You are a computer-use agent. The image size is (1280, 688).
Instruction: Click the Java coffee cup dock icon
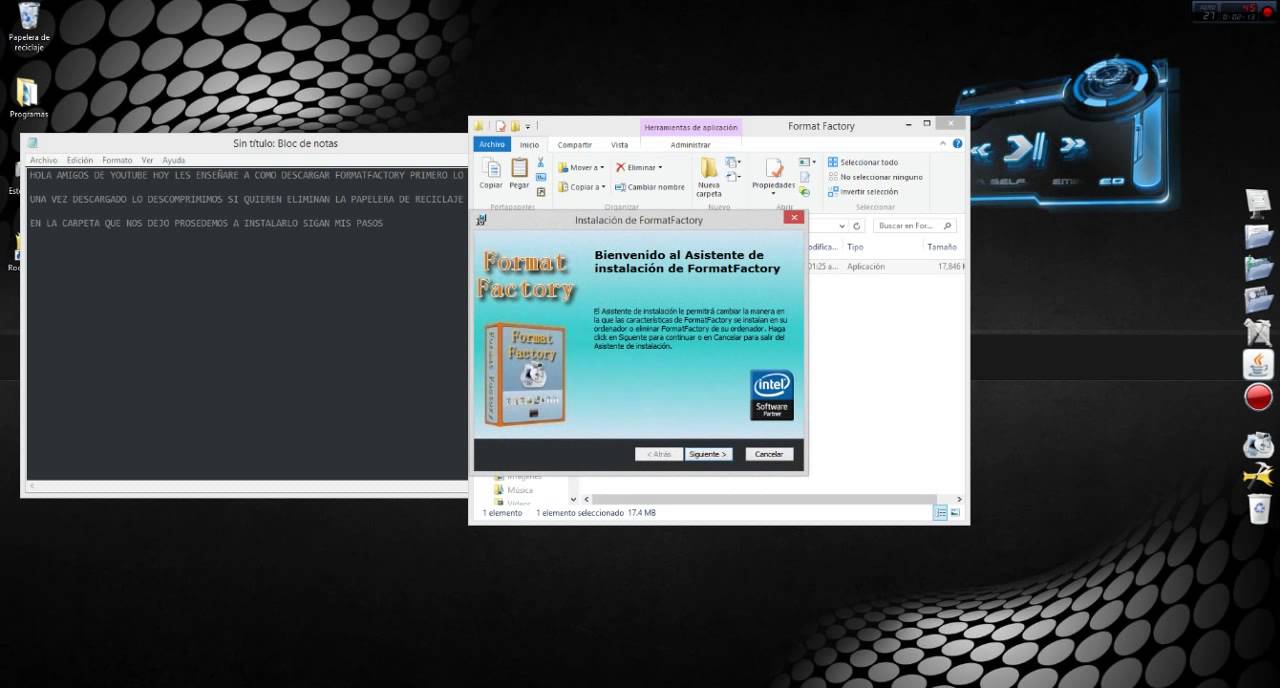[1258, 364]
